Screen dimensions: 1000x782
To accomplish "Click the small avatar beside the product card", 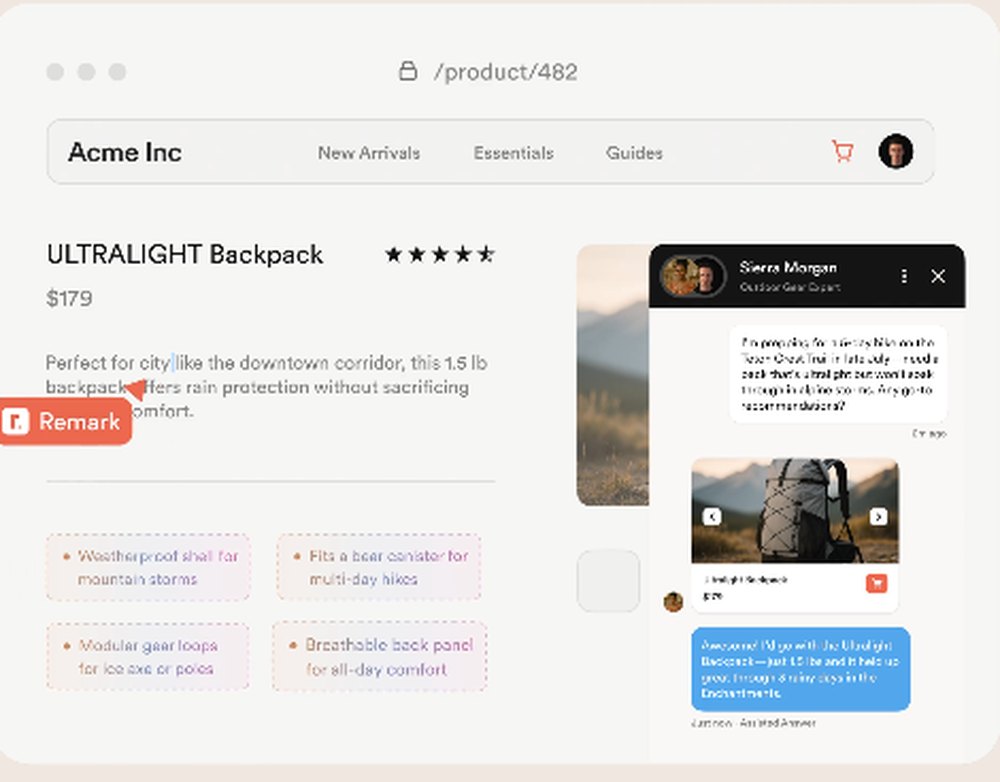I will click(x=673, y=600).
